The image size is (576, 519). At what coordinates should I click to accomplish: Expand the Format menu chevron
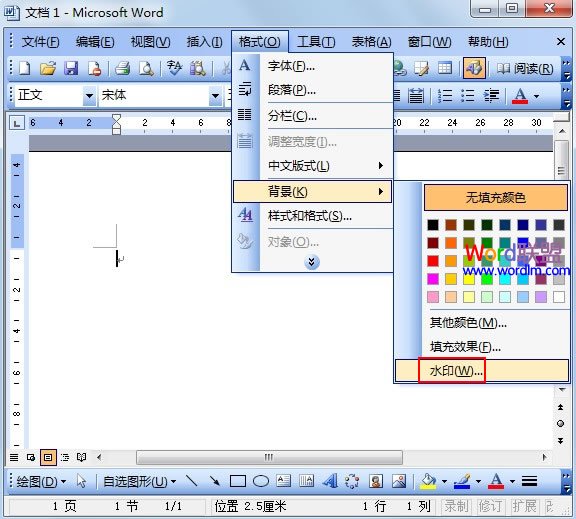click(x=312, y=262)
